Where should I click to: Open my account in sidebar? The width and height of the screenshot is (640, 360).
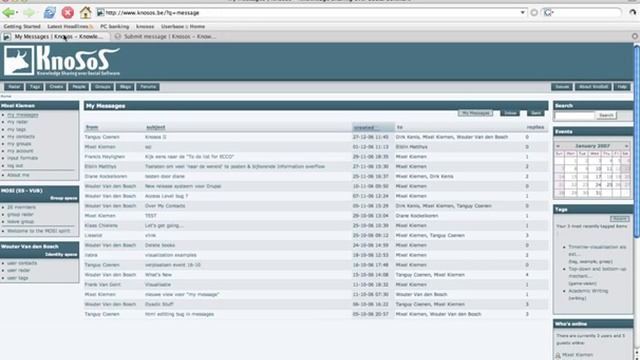(x=20, y=151)
